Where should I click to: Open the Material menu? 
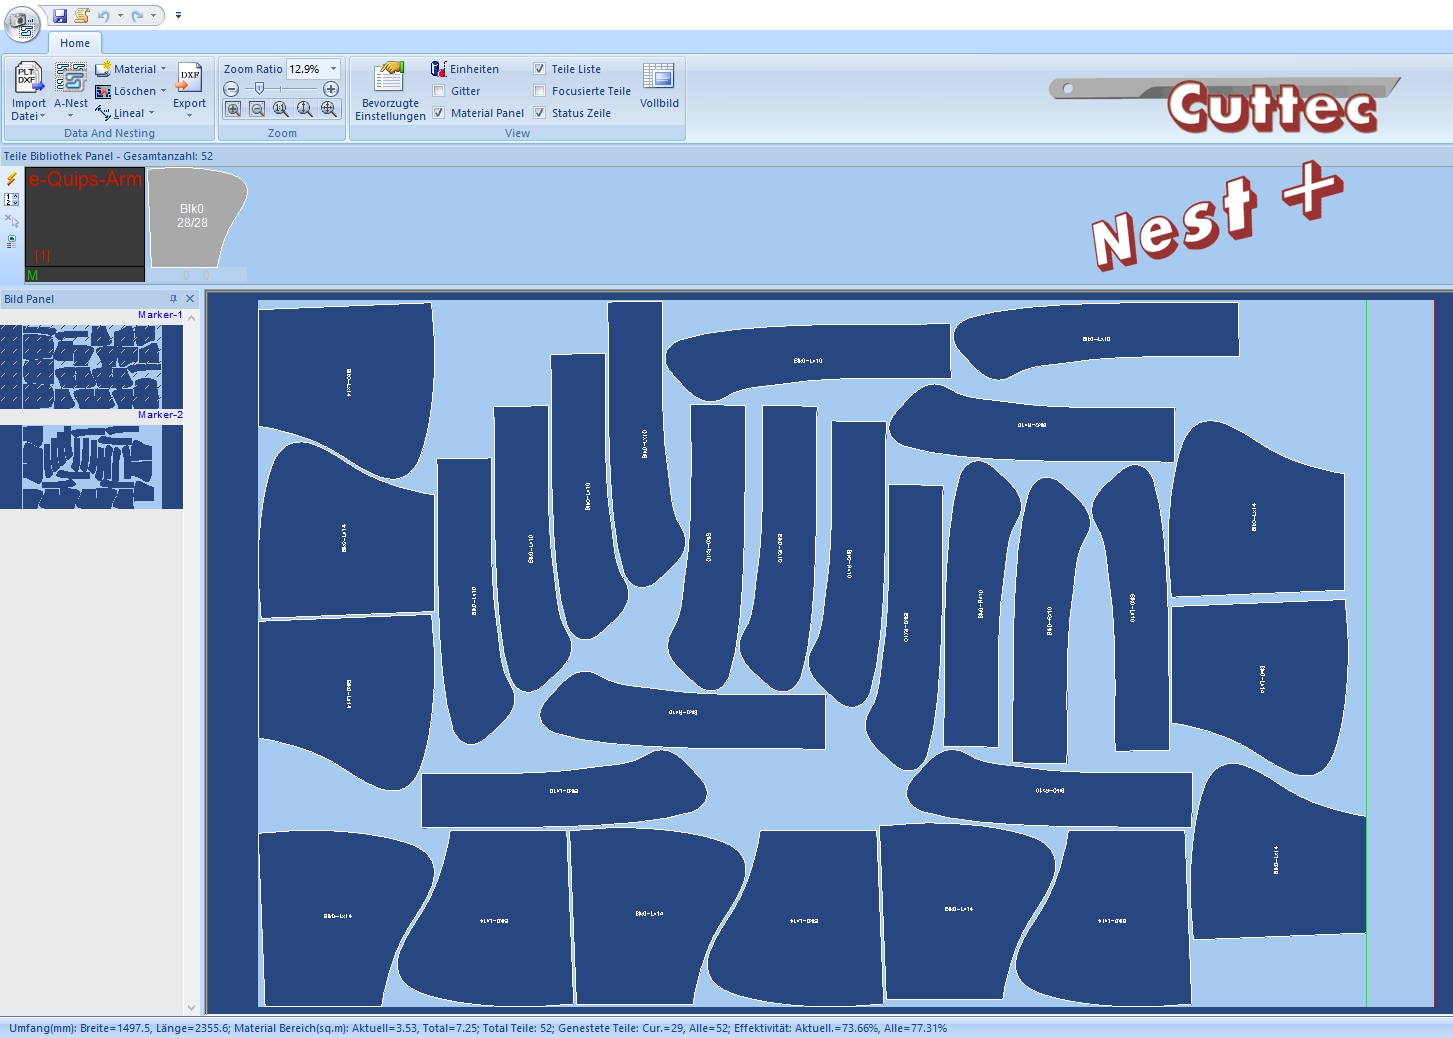click(x=131, y=69)
